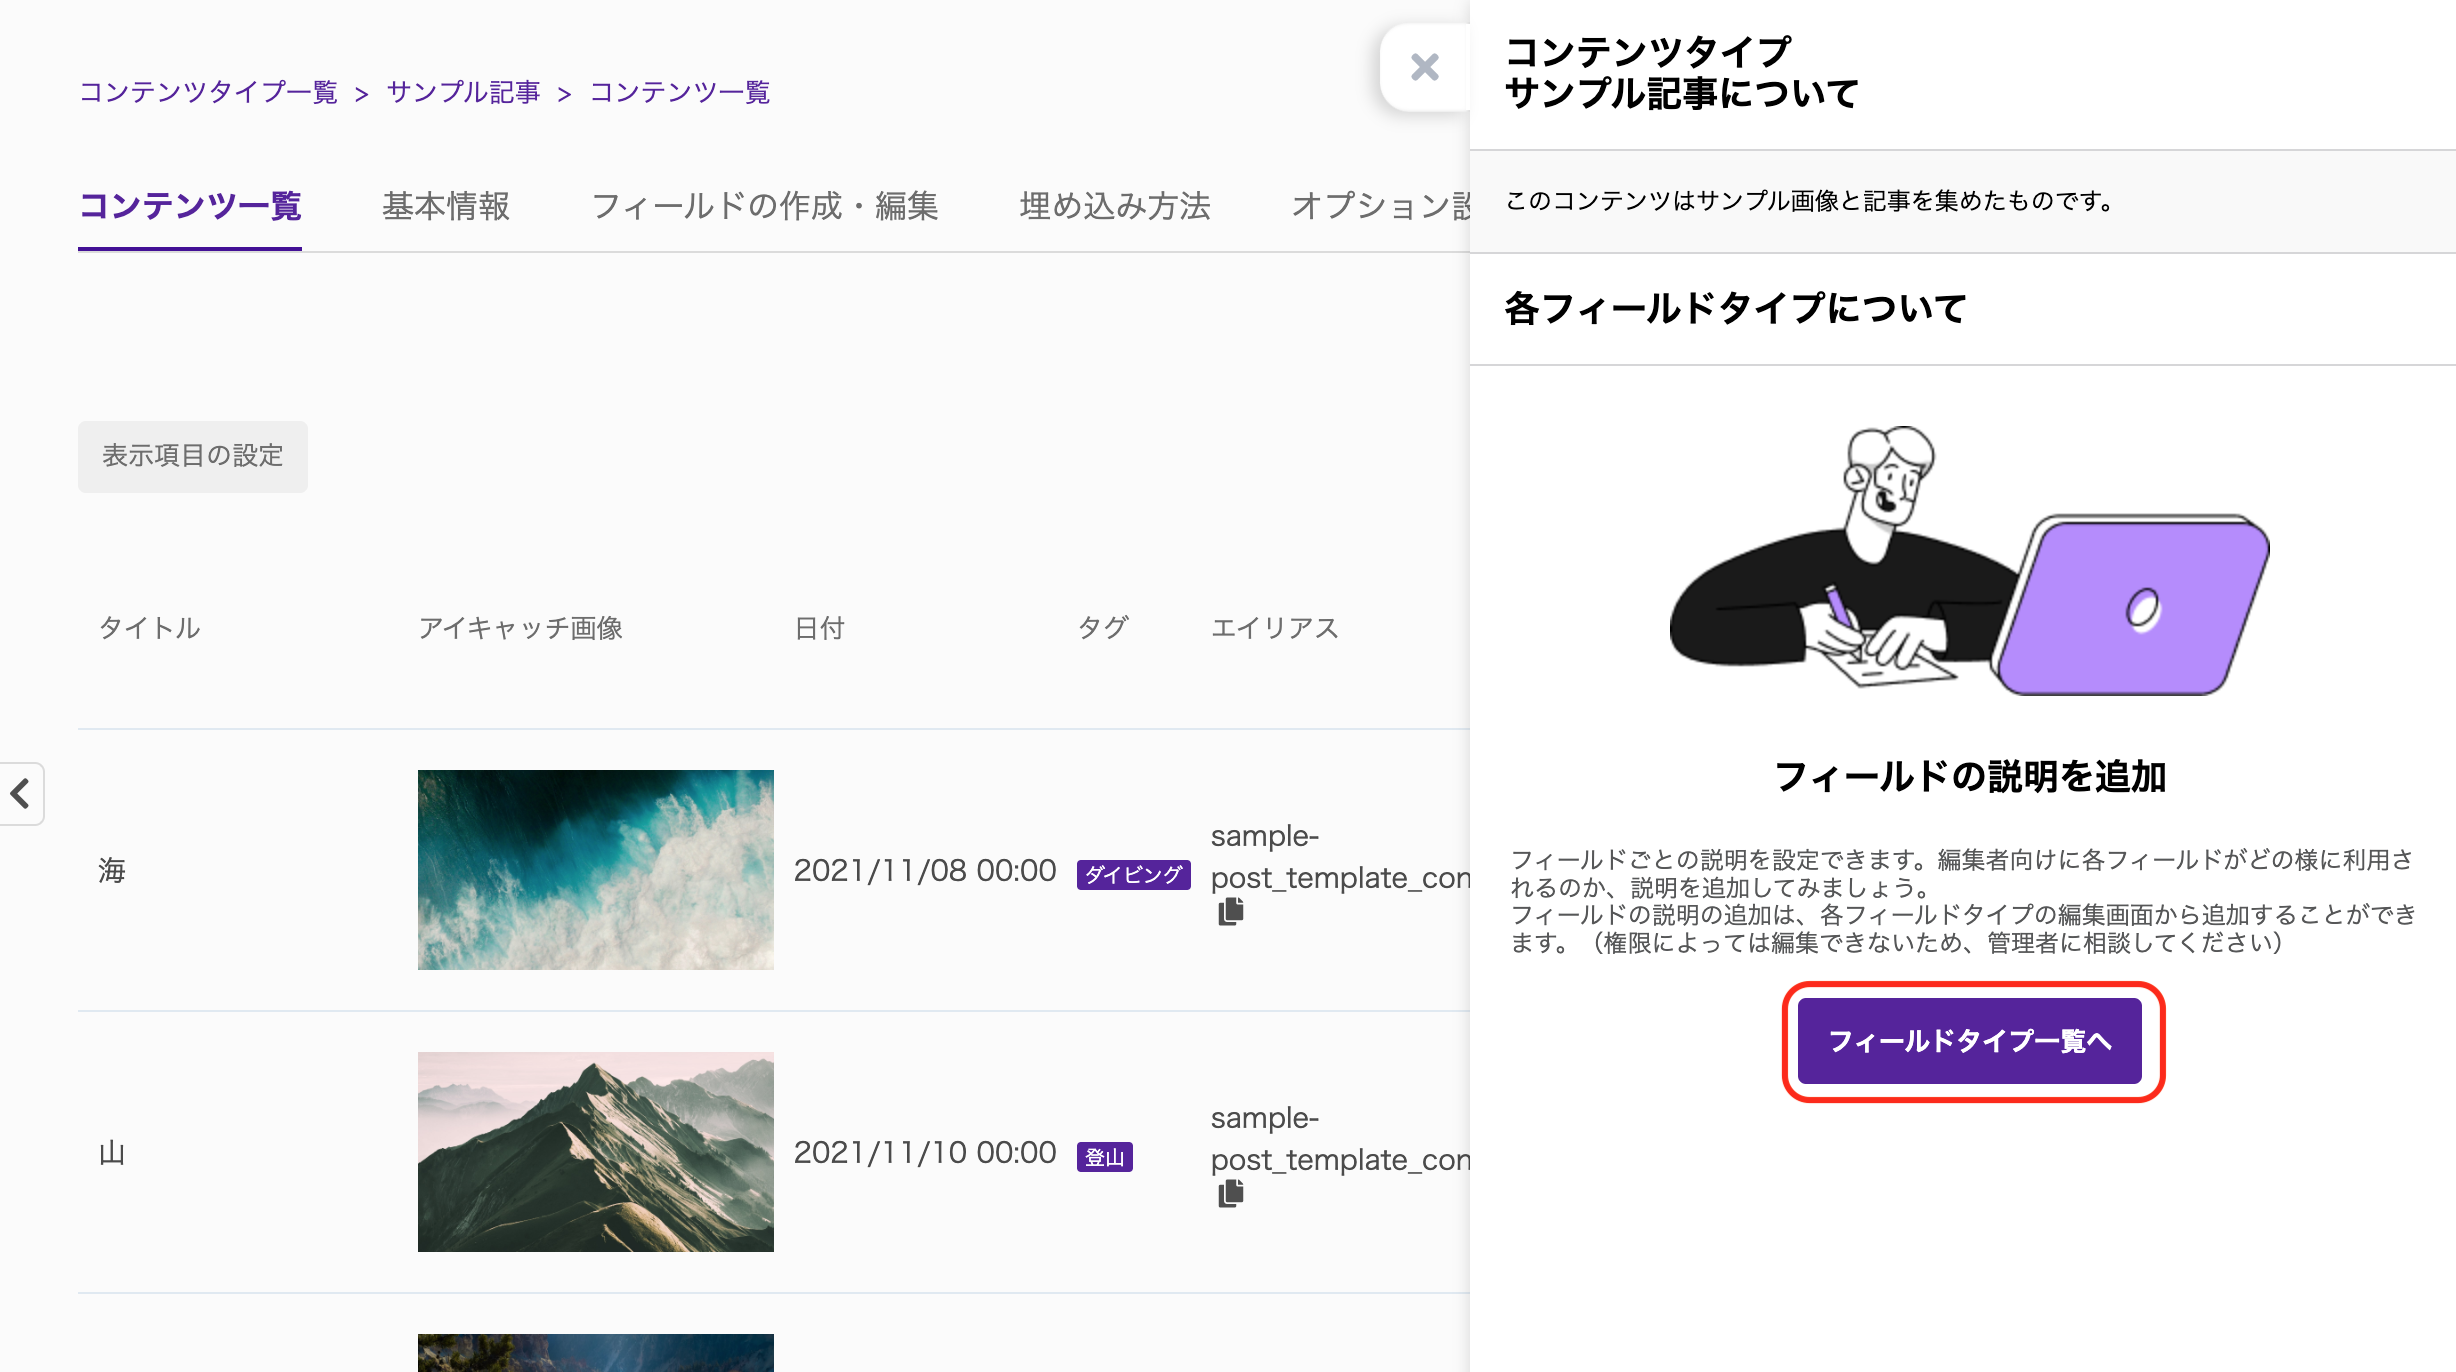Open the コンテンツタイプ一覧 breadcrumb link
2456x1372 pixels.
208,93
